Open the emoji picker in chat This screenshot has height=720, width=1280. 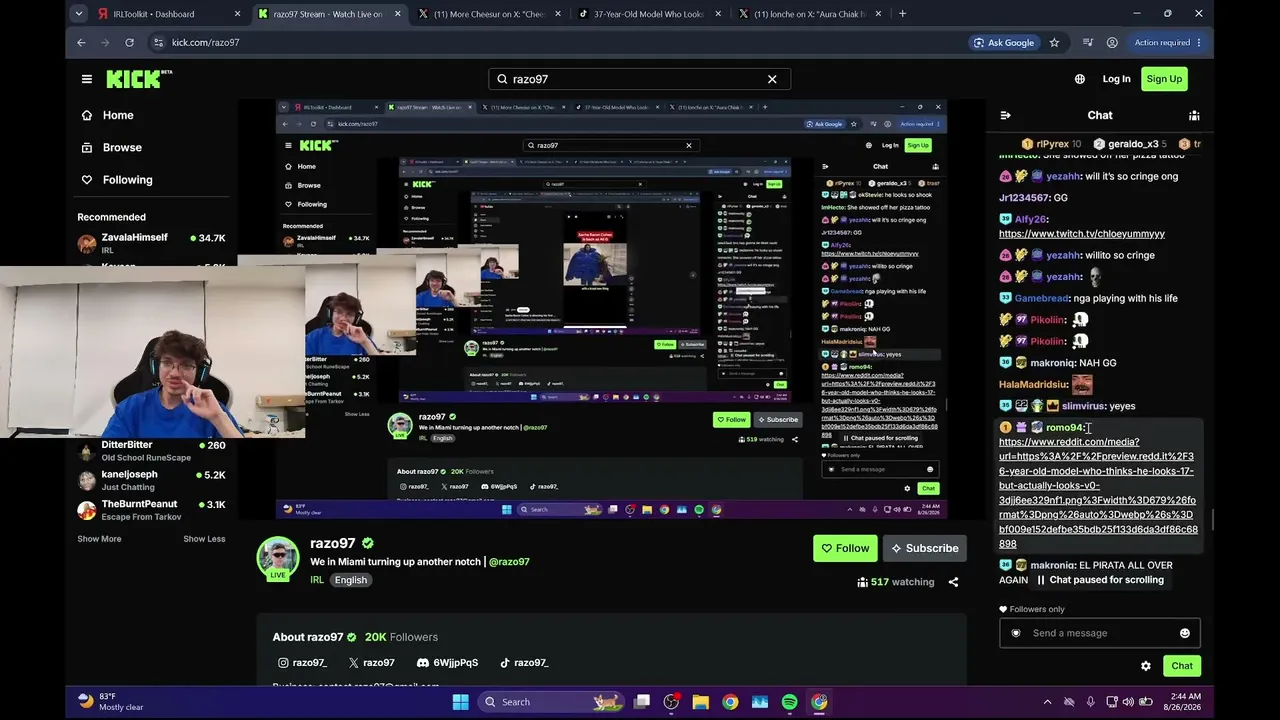coord(1185,633)
